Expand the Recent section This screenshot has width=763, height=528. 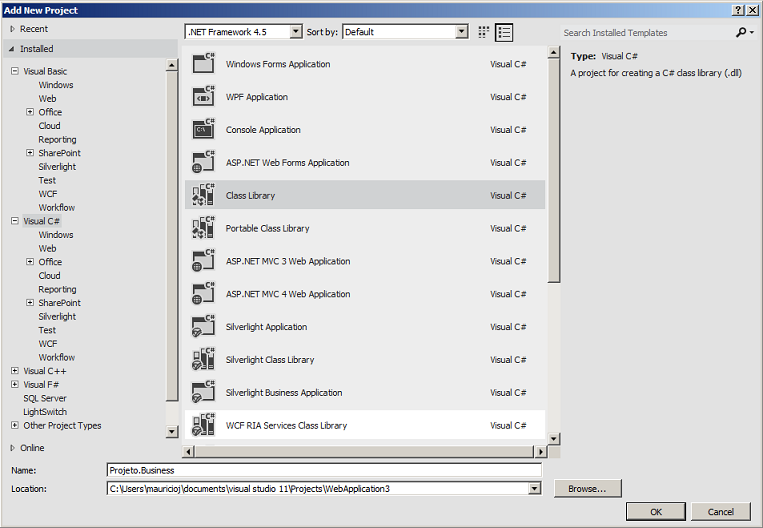13,29
